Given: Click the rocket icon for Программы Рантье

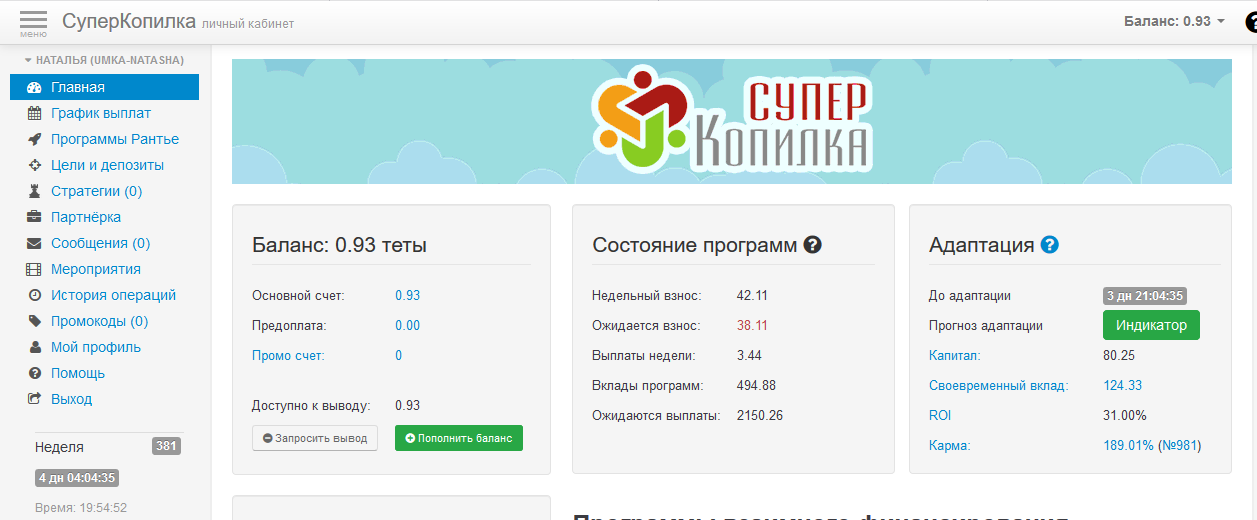Looking at the screenshot, I should [34, 140].
